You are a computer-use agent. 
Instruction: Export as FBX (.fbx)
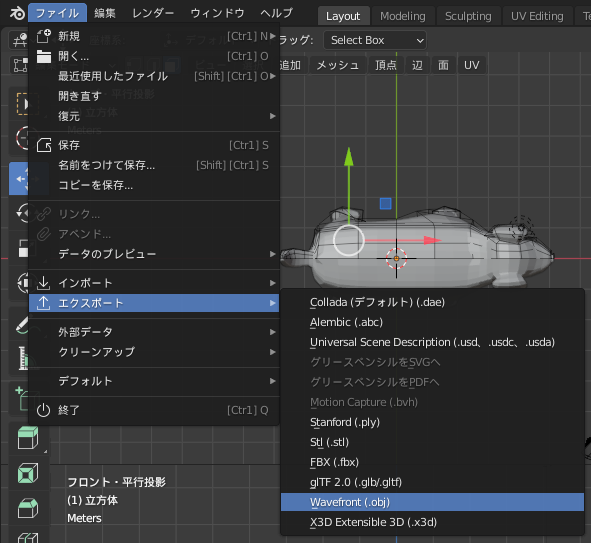432,462
